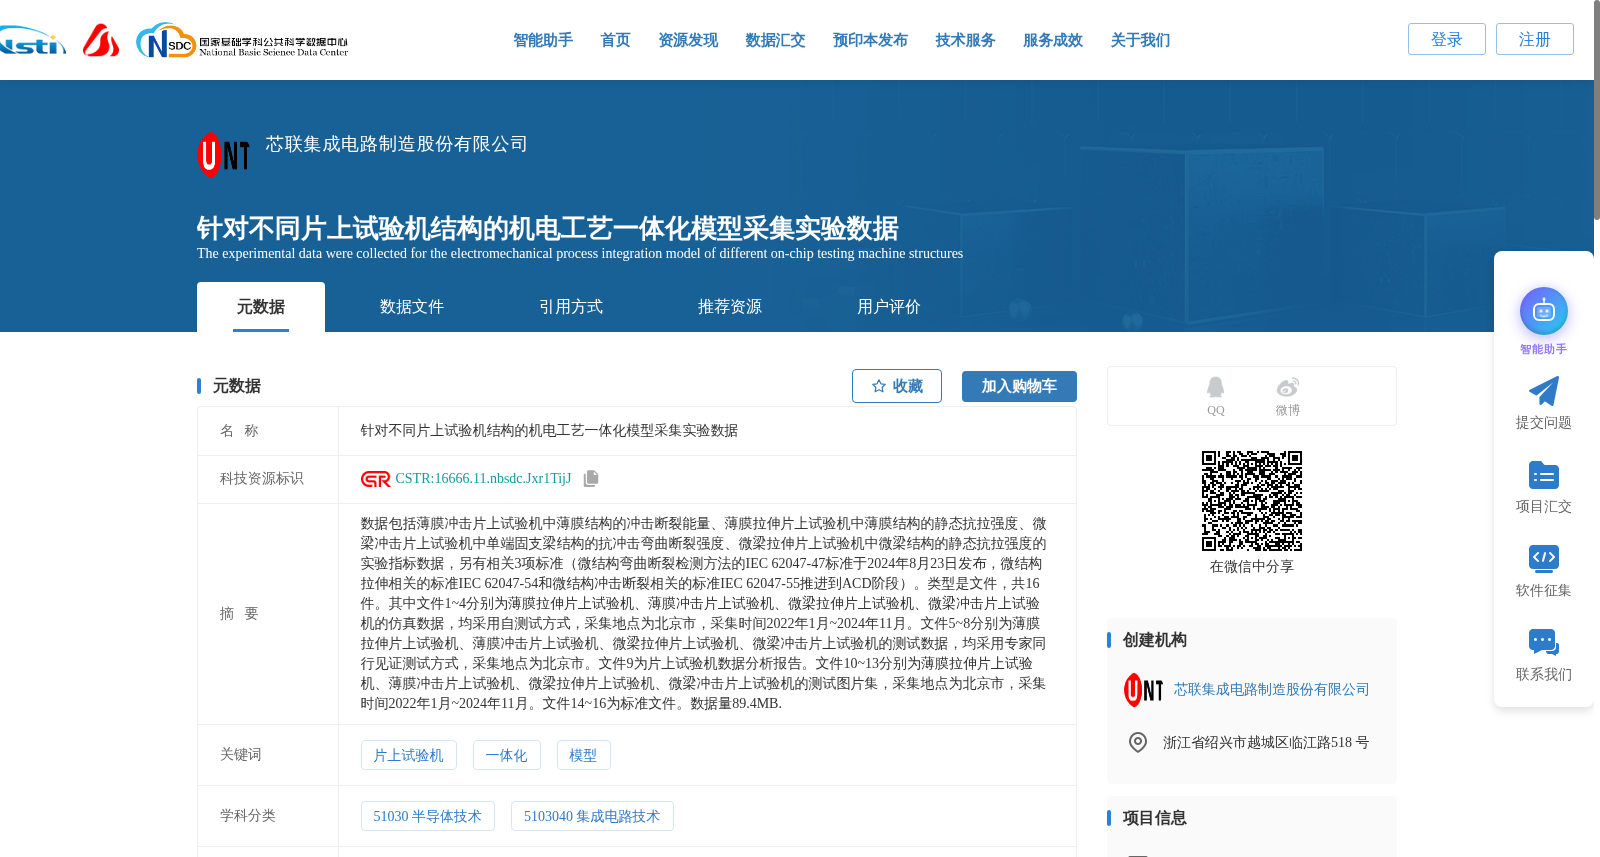Click the UNT logo under 创建机构
The width and height of the screenshot is (1600, 857).
click(1143, 690)
